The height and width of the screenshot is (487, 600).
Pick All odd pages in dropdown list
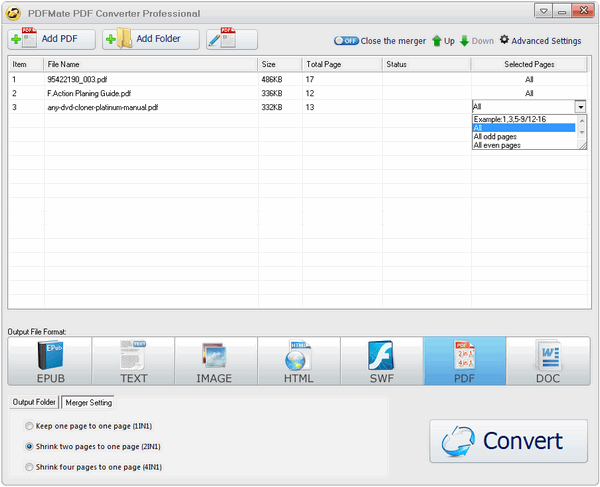coord(524,137)
